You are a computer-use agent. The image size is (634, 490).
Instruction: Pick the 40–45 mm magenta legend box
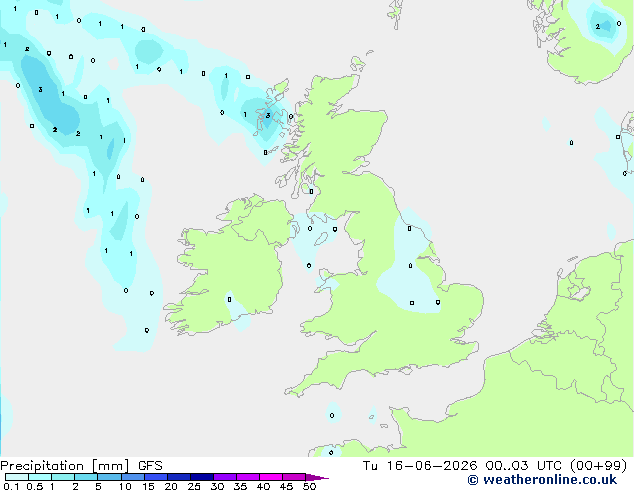pyautogui.click(x=271, y=477)
